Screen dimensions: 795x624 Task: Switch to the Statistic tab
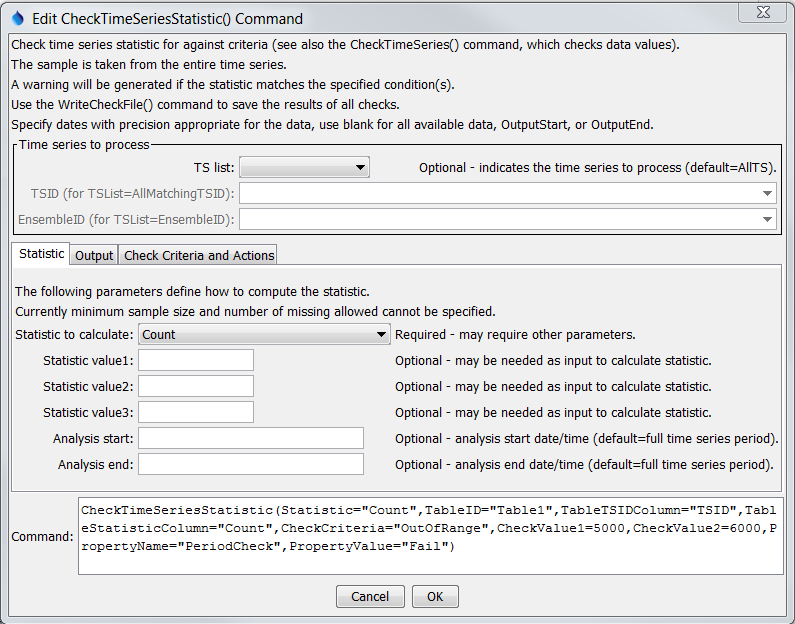click(41, 253)
